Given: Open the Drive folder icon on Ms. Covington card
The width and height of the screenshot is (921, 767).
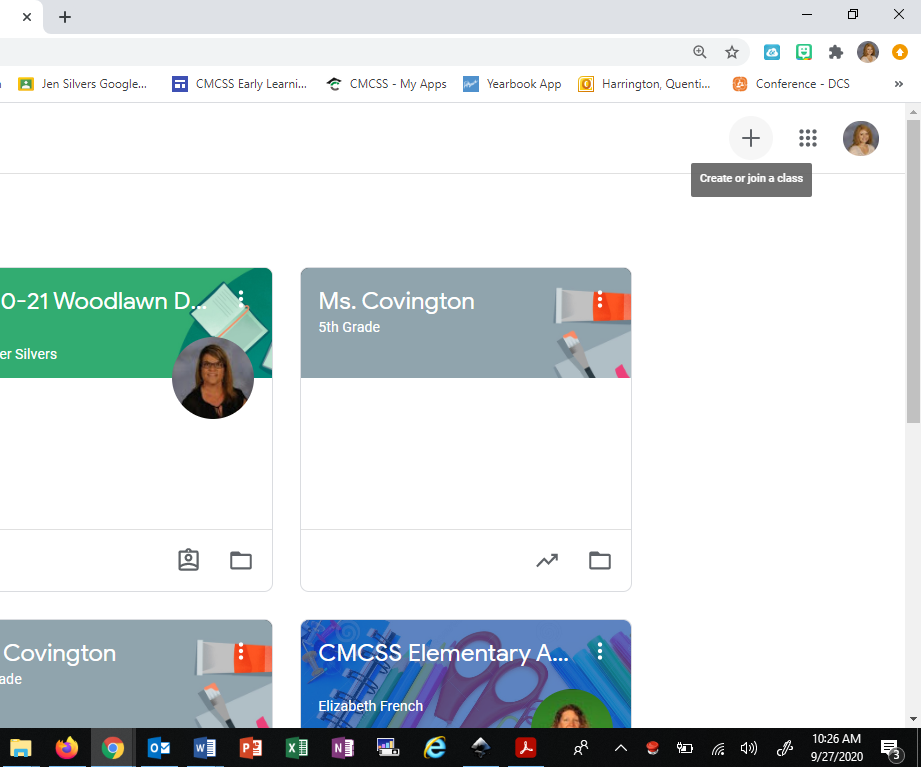Looking at the screenshot, I should pos(599,560).
